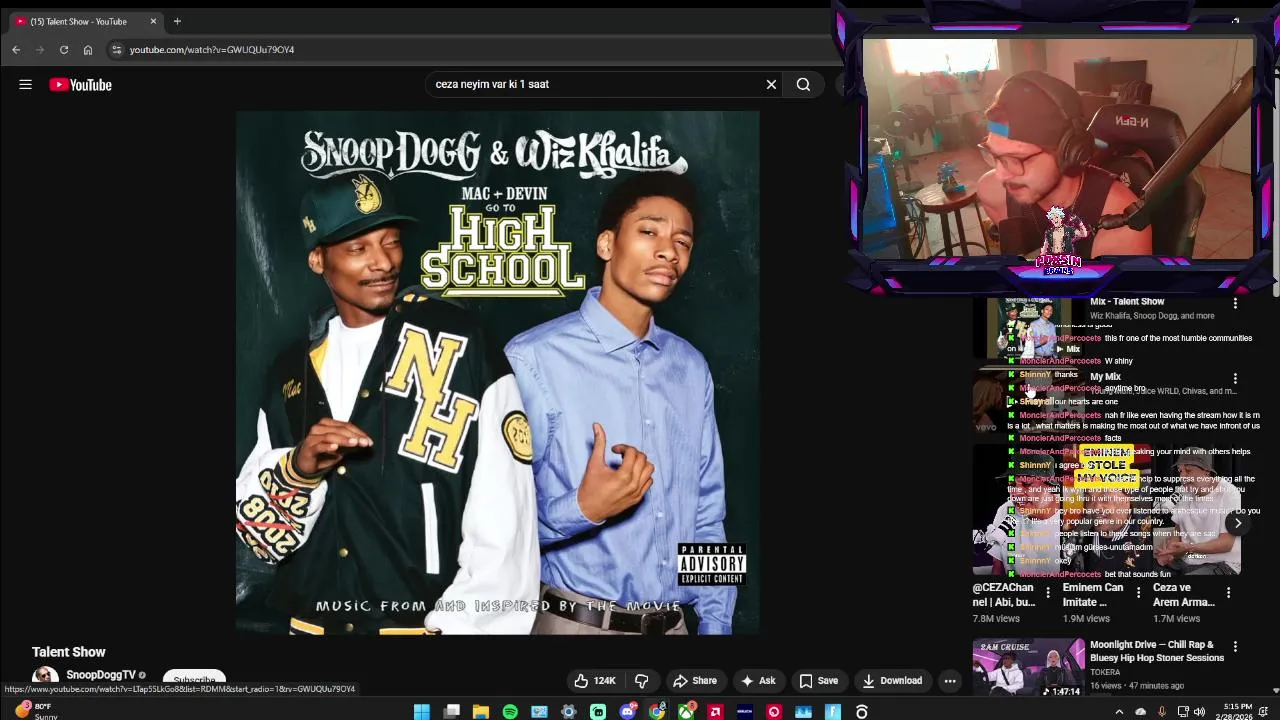This screenshot has height=720, width=1280.
Task: Open File Explorer from the taskbar
Action: tap(481, 712)
